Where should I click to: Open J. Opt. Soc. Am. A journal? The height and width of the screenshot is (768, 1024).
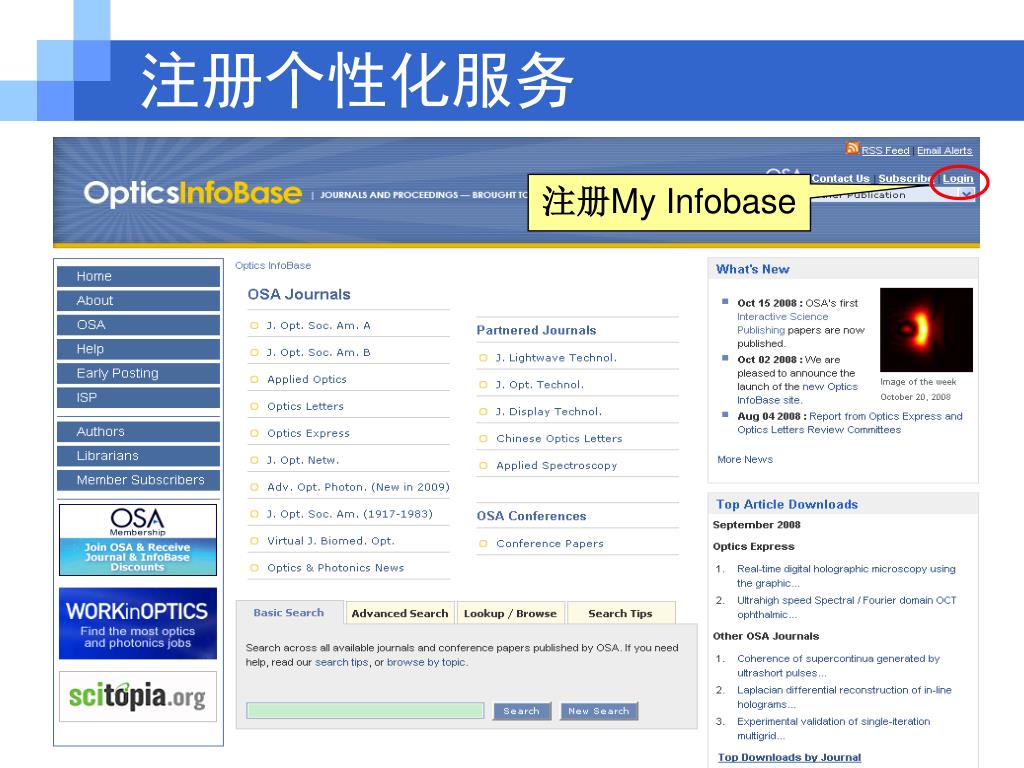(319, 325)
